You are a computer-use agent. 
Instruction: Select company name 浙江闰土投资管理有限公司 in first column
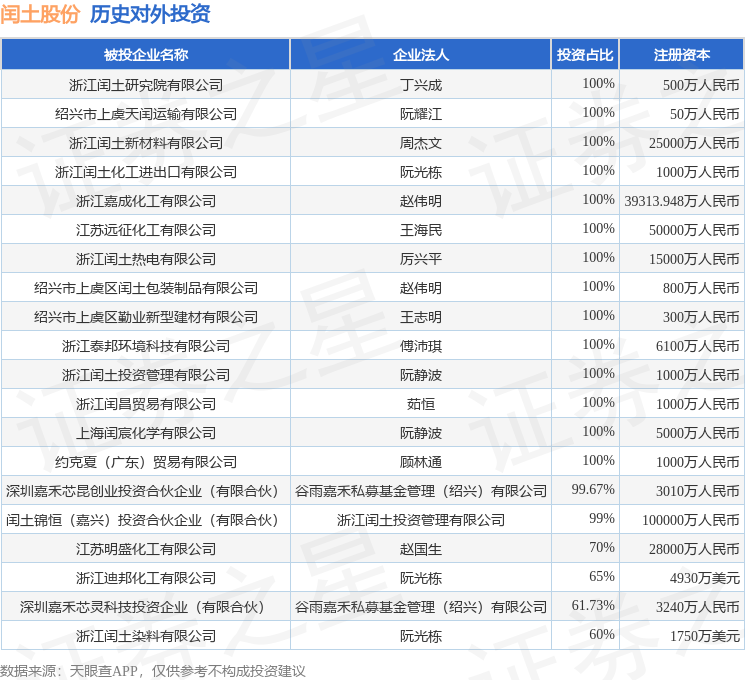146,375
